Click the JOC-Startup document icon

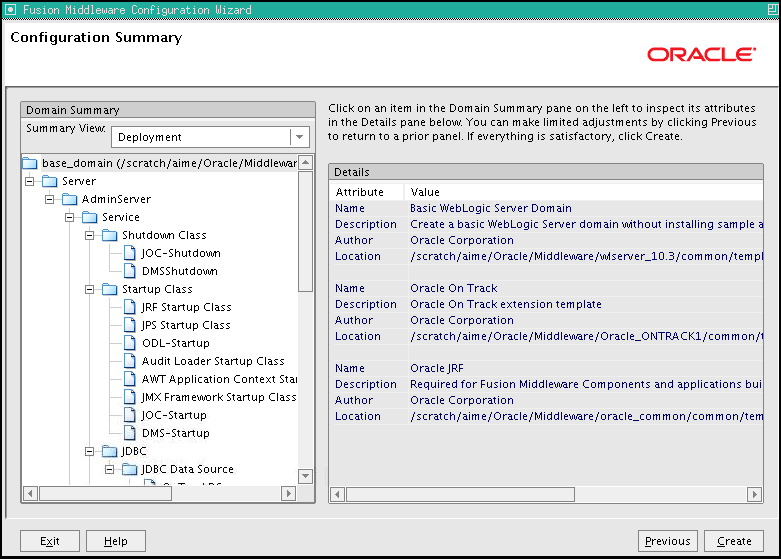coord(130,415)
